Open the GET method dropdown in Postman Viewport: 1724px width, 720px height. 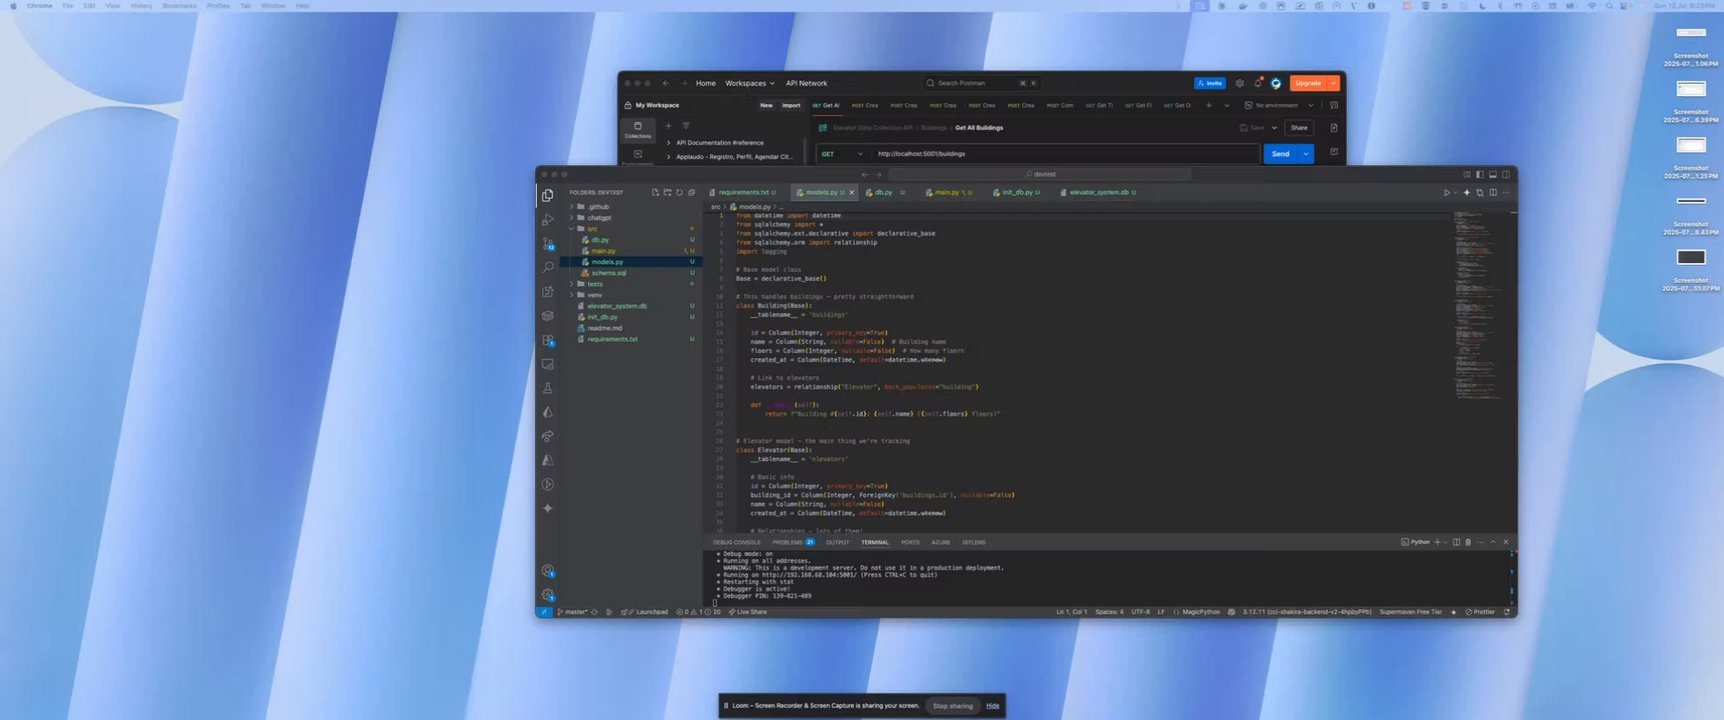[x=840, y=154]
